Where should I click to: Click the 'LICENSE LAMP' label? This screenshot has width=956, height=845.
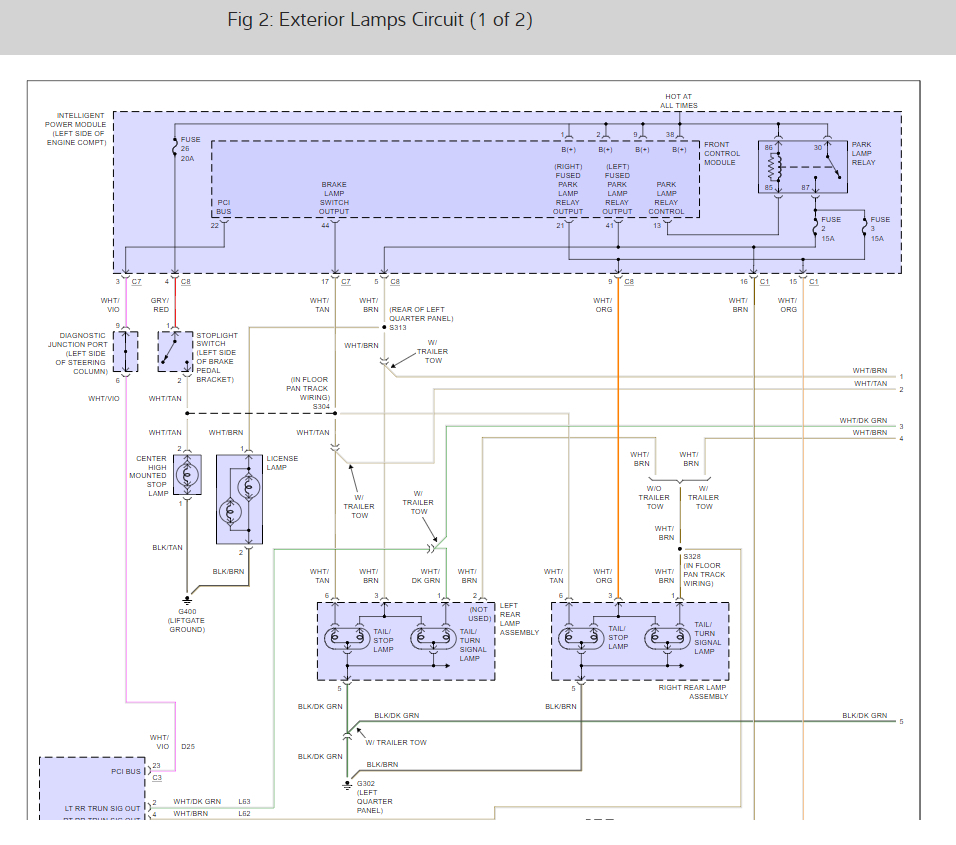(282, 463)
